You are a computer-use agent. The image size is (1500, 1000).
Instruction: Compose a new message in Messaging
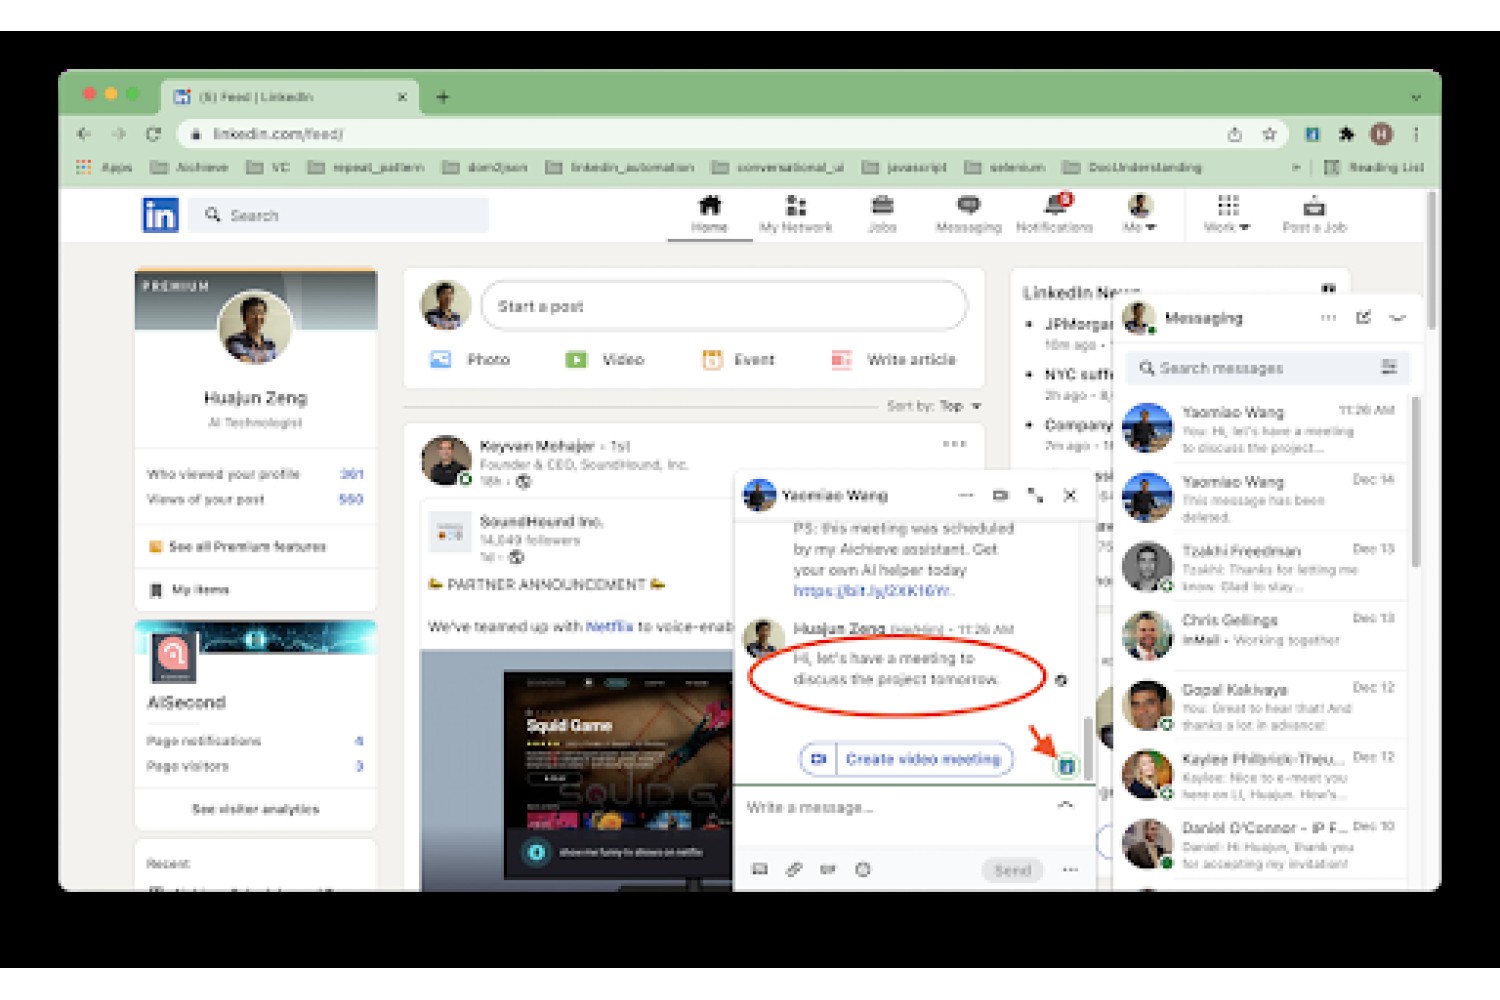tap(1363, 317)
